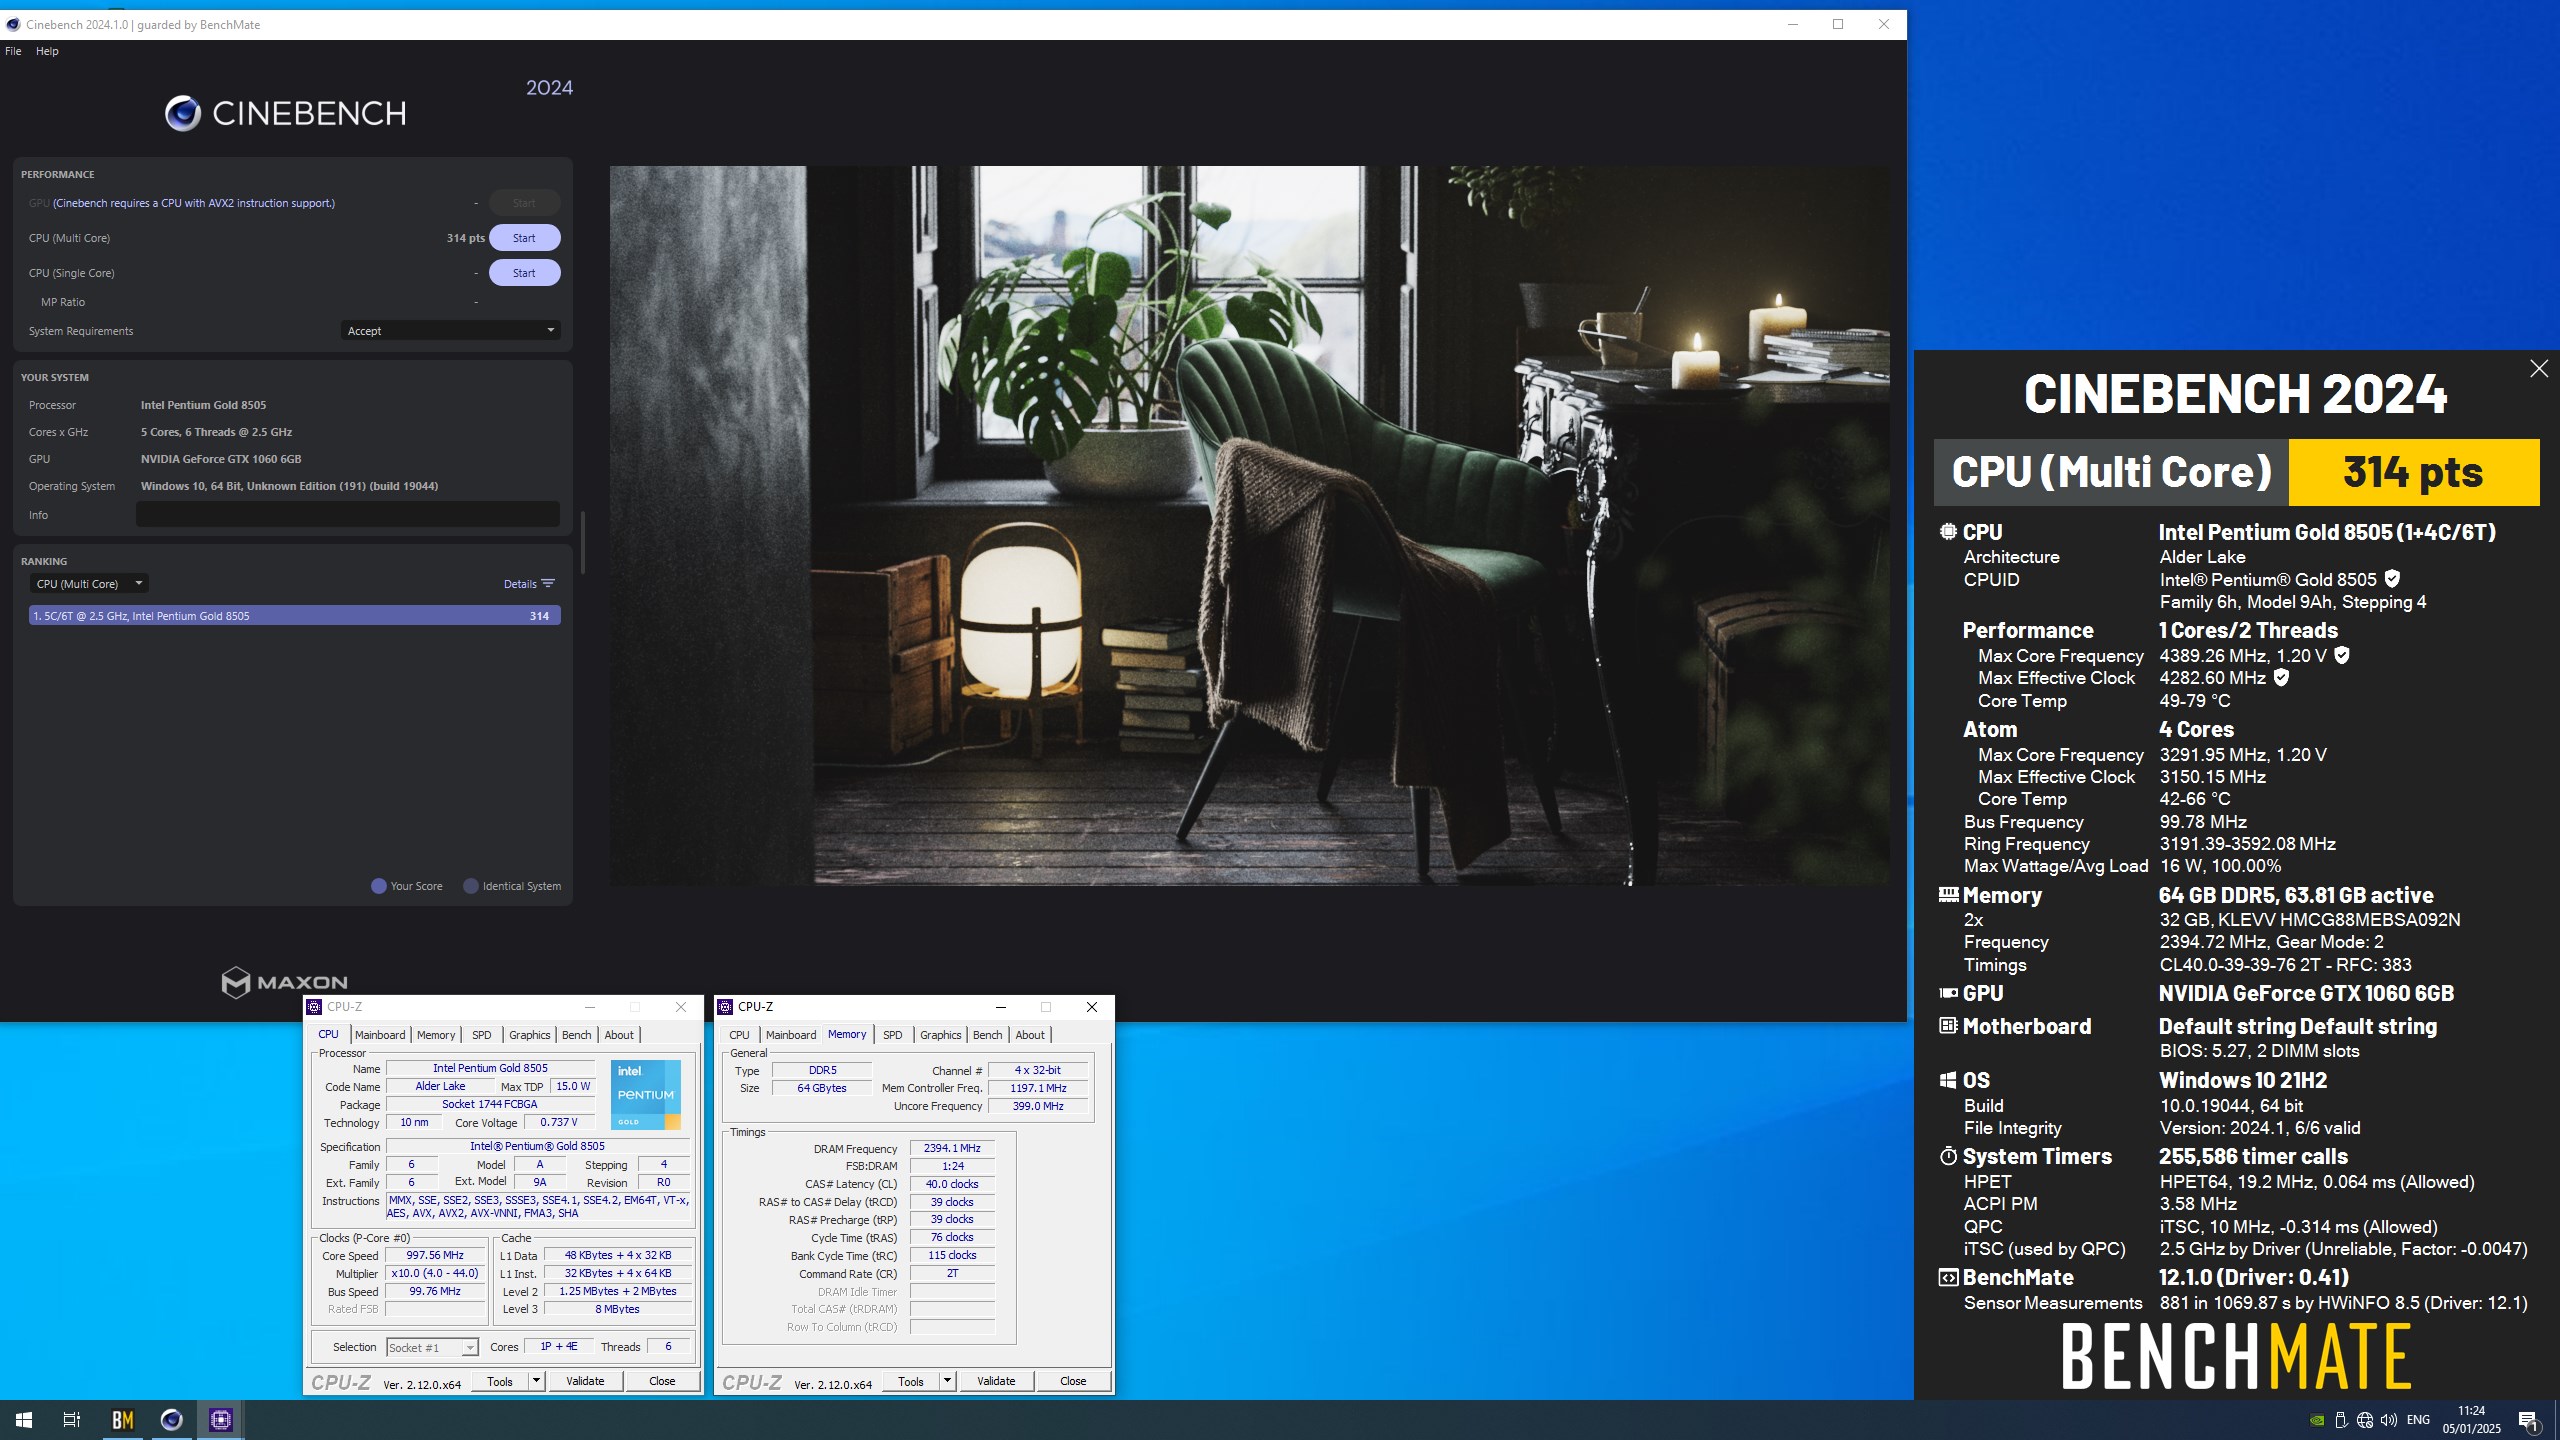The height and width of the screenshot is (1440, 2560).
Task: Start the CPU (Single Core) benchmark
Action: coord(524,273)
